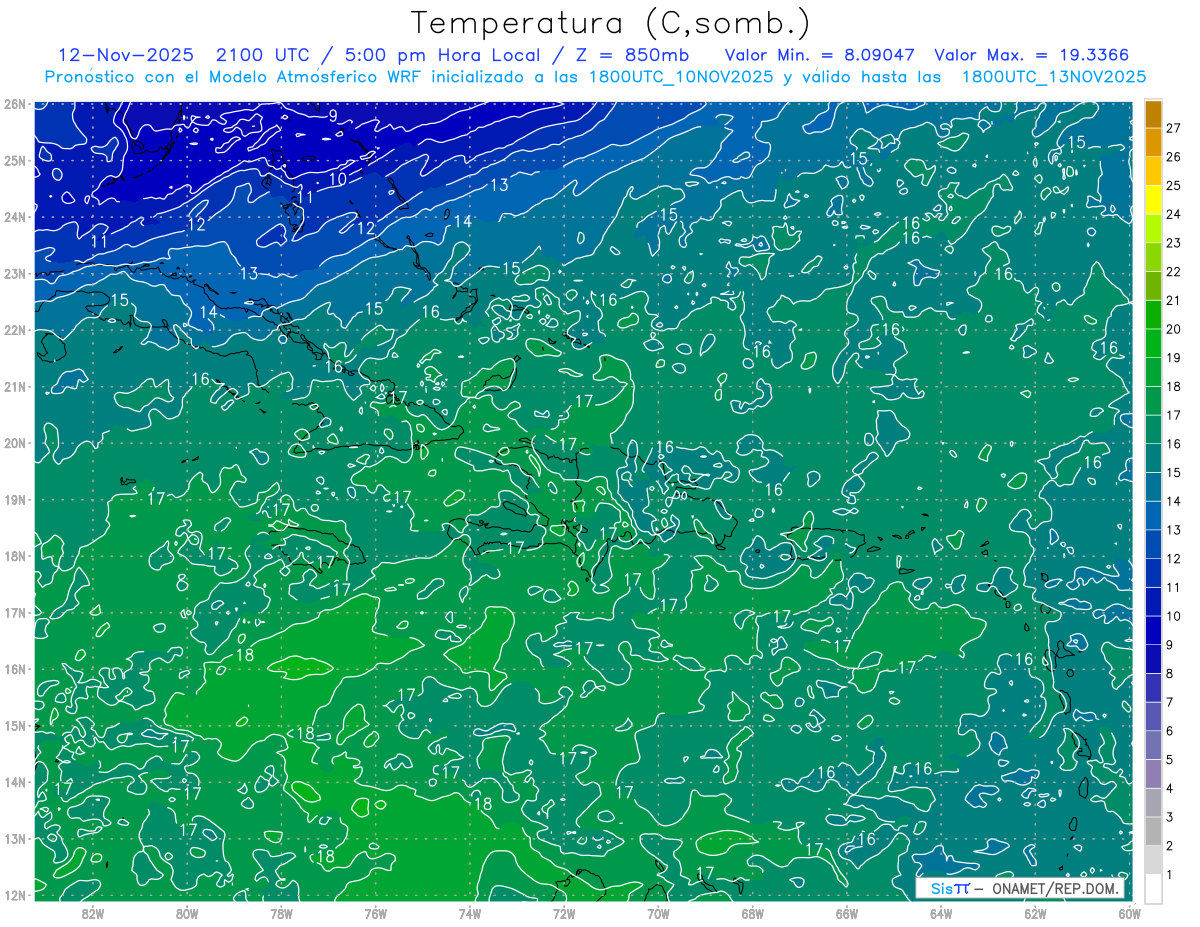1200x927 pixels.
Task: Click the '24' value on the color scale
Action: pyautogui.click(x=1173, y=214)
